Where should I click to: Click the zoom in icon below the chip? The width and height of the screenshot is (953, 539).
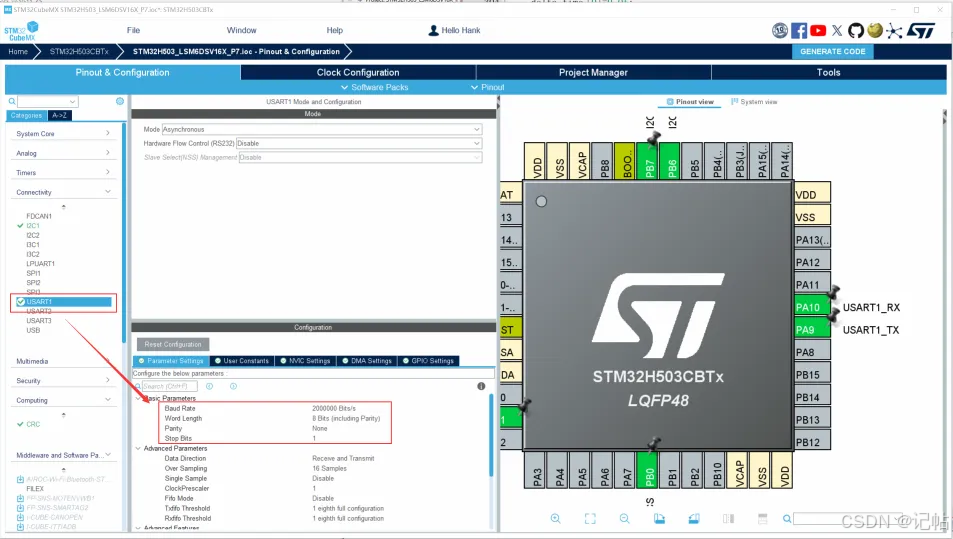556,518
